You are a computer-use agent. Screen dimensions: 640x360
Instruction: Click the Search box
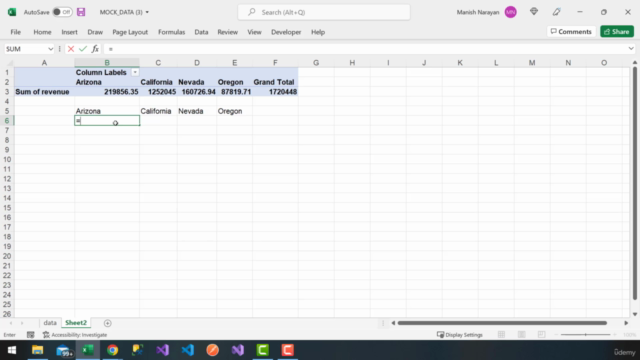coord(324,12)
